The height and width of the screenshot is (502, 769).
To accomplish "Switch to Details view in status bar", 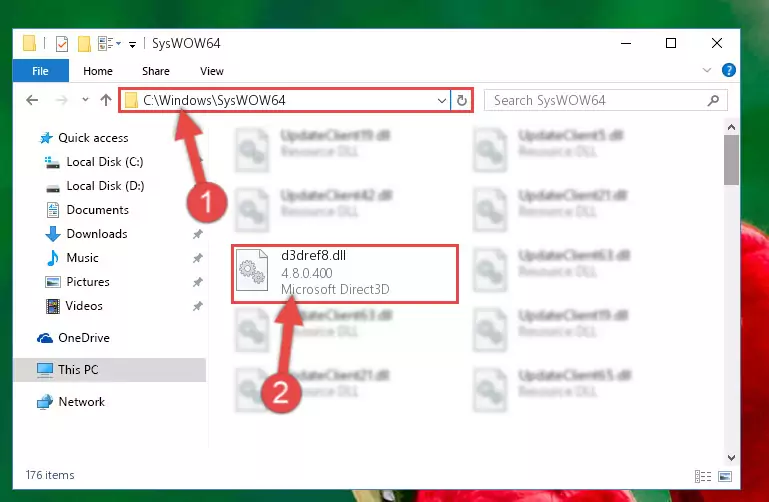I will [703, 476].
